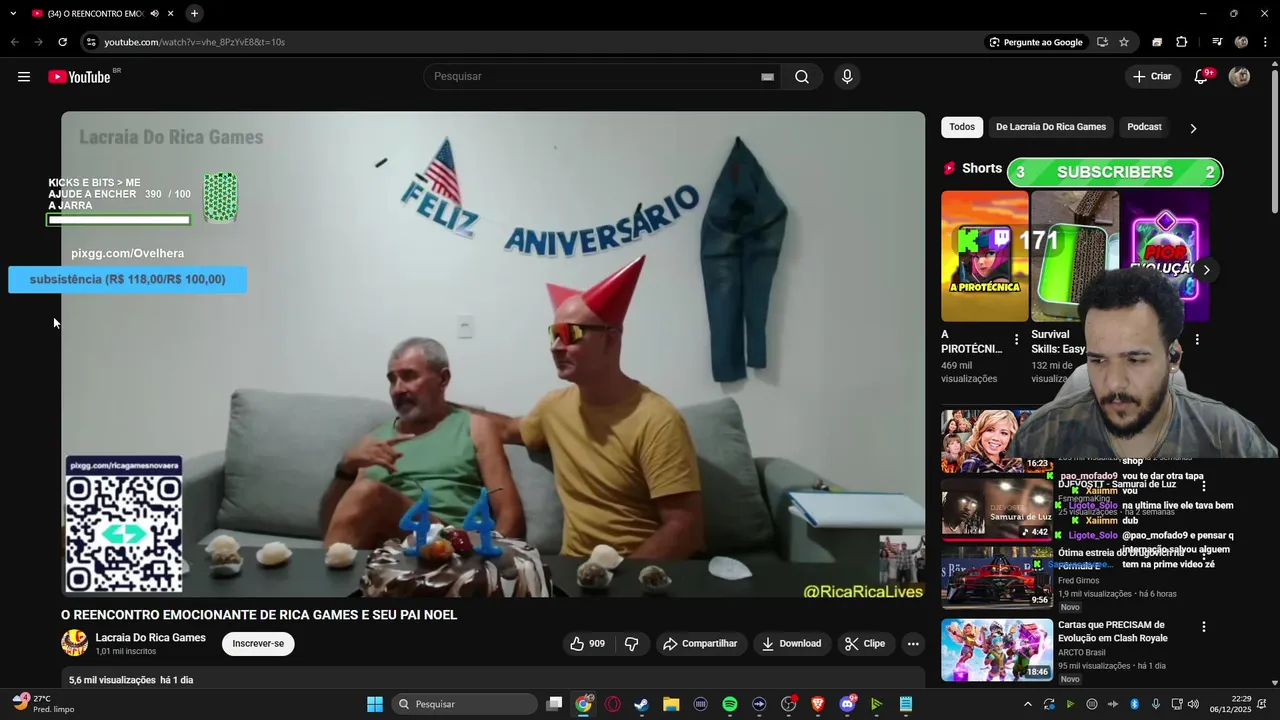Open Steam from the taskbar
1280x720 pixels.
click(641, 704)
